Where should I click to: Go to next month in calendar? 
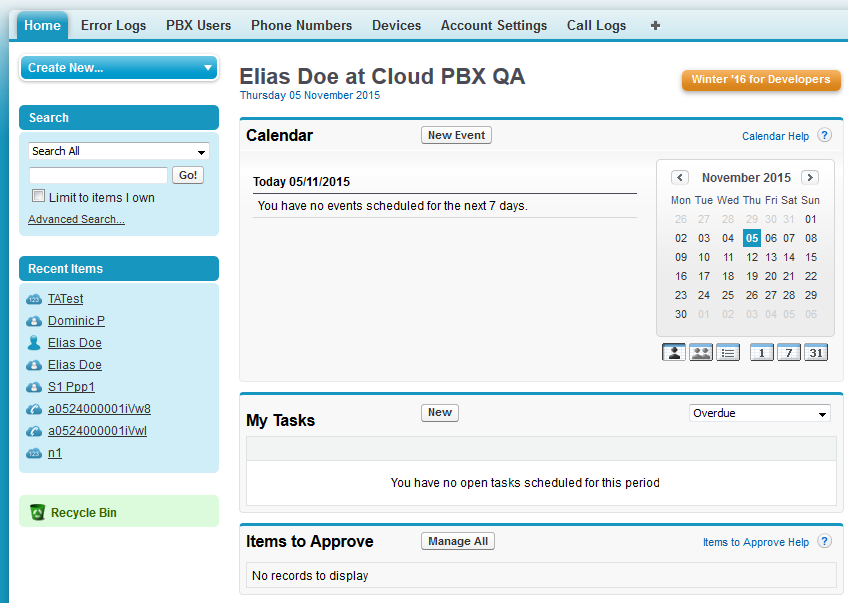tap(810, 177)
